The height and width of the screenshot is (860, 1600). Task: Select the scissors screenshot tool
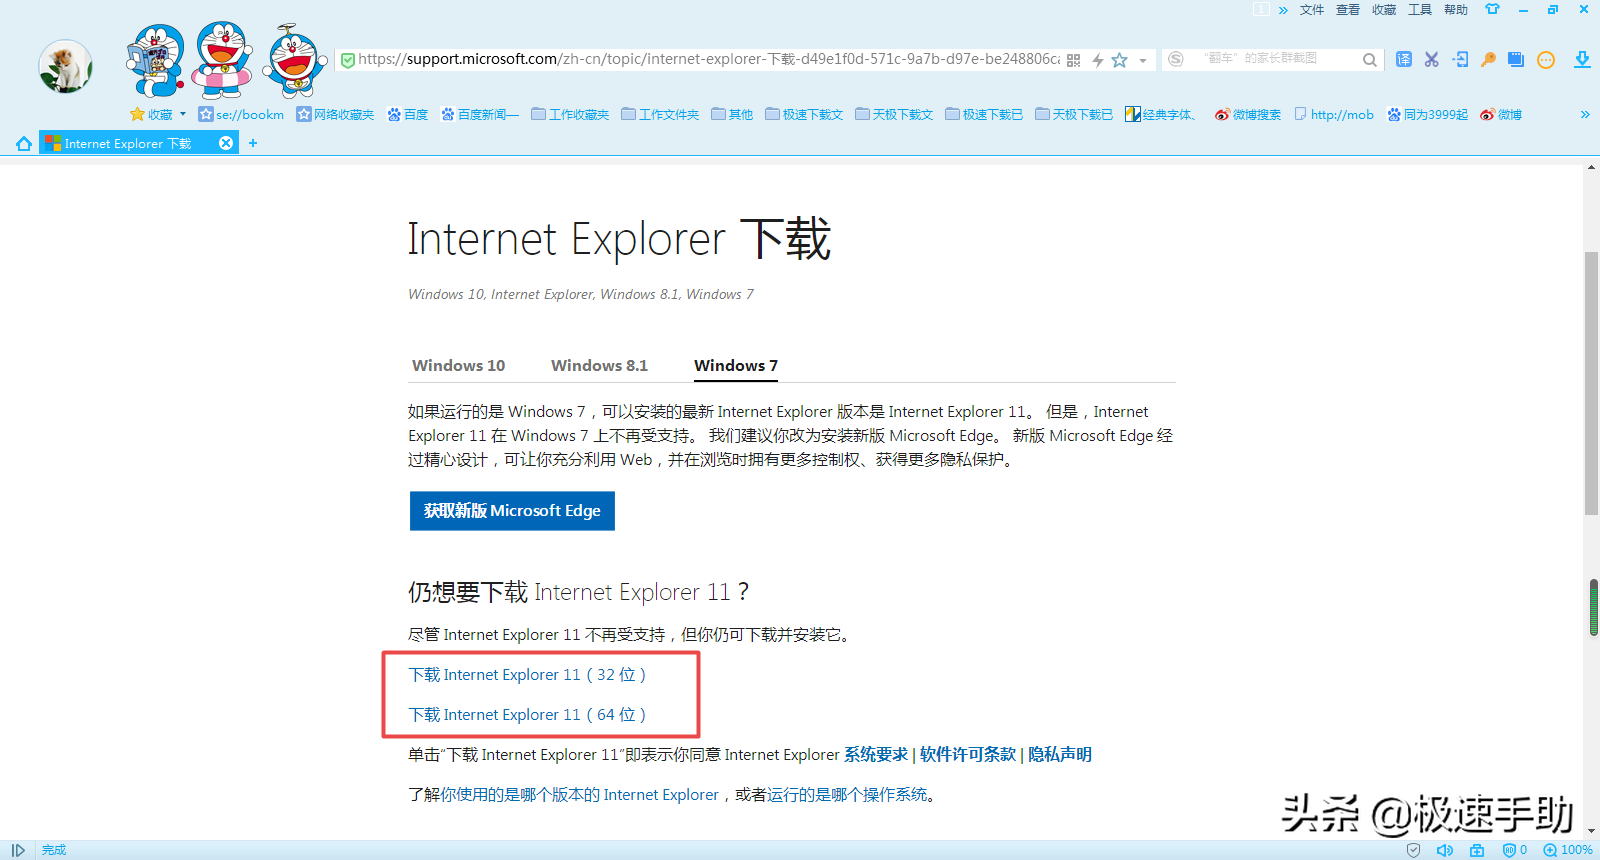[1432, 59]
